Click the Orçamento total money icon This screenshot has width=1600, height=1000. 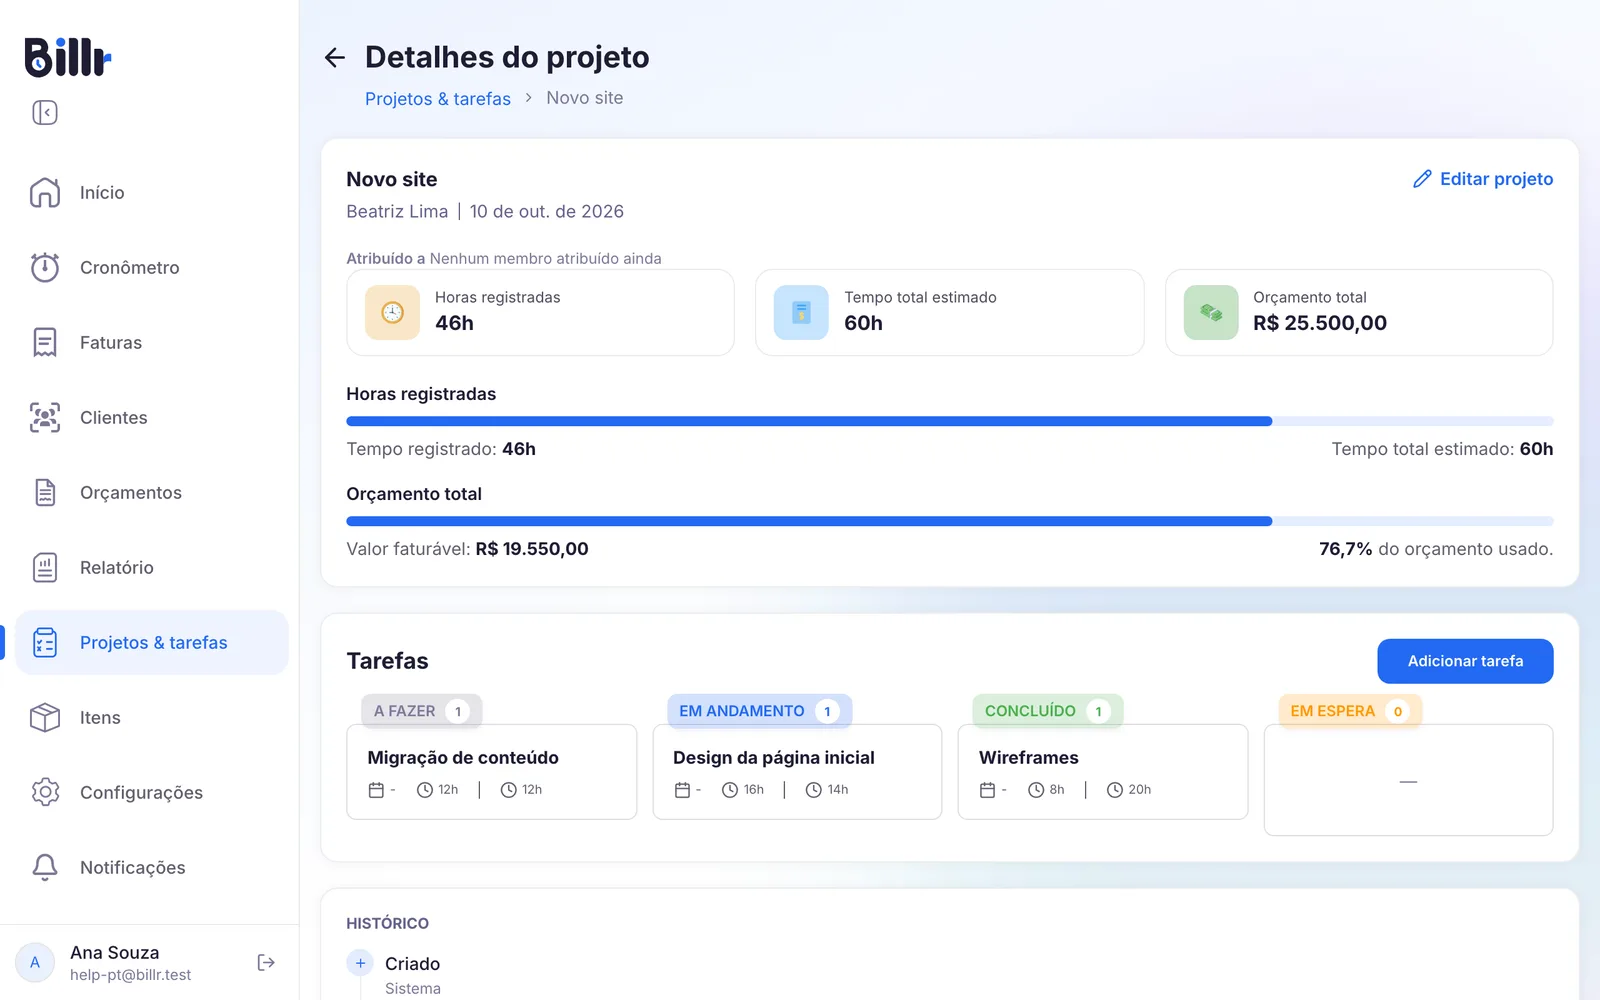(x=1211, y=312)
